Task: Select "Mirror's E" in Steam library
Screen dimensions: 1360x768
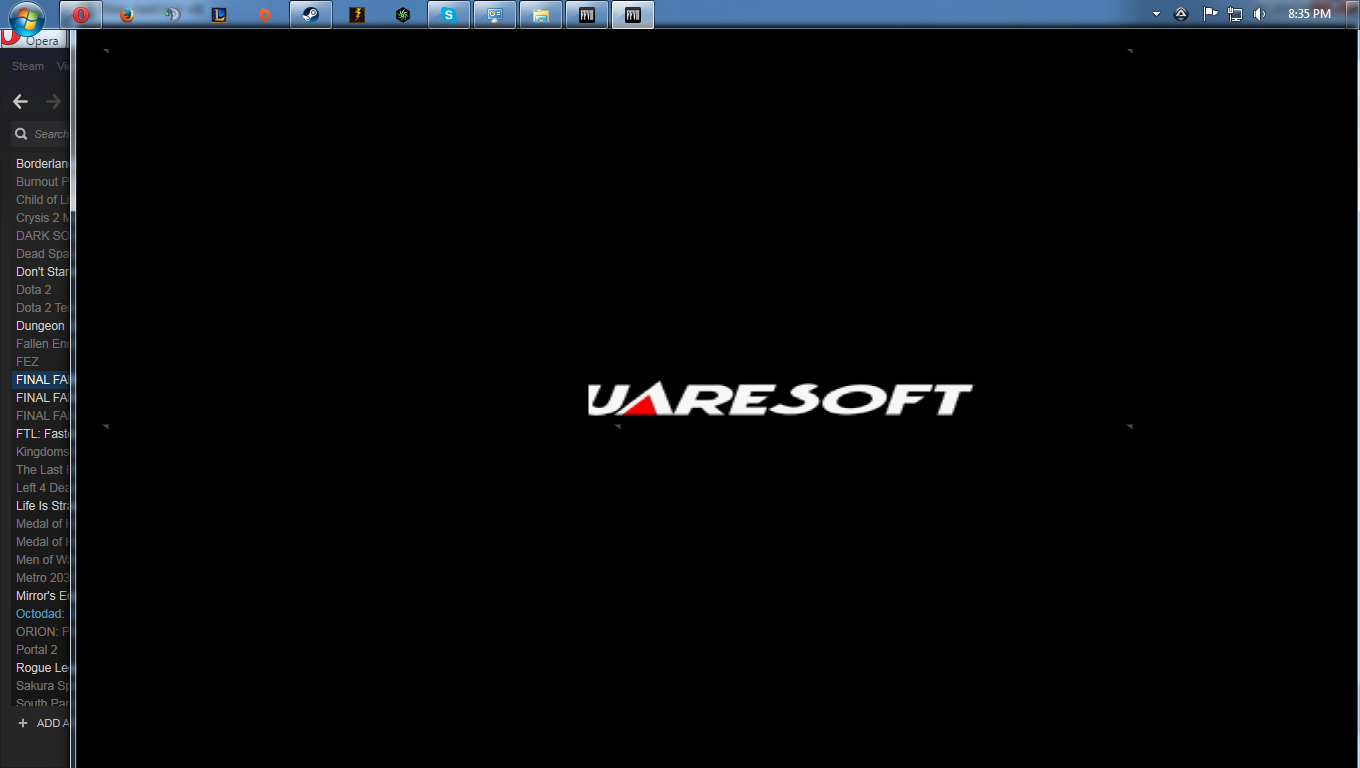Action: pyautogui.click(x=42, y=596)
